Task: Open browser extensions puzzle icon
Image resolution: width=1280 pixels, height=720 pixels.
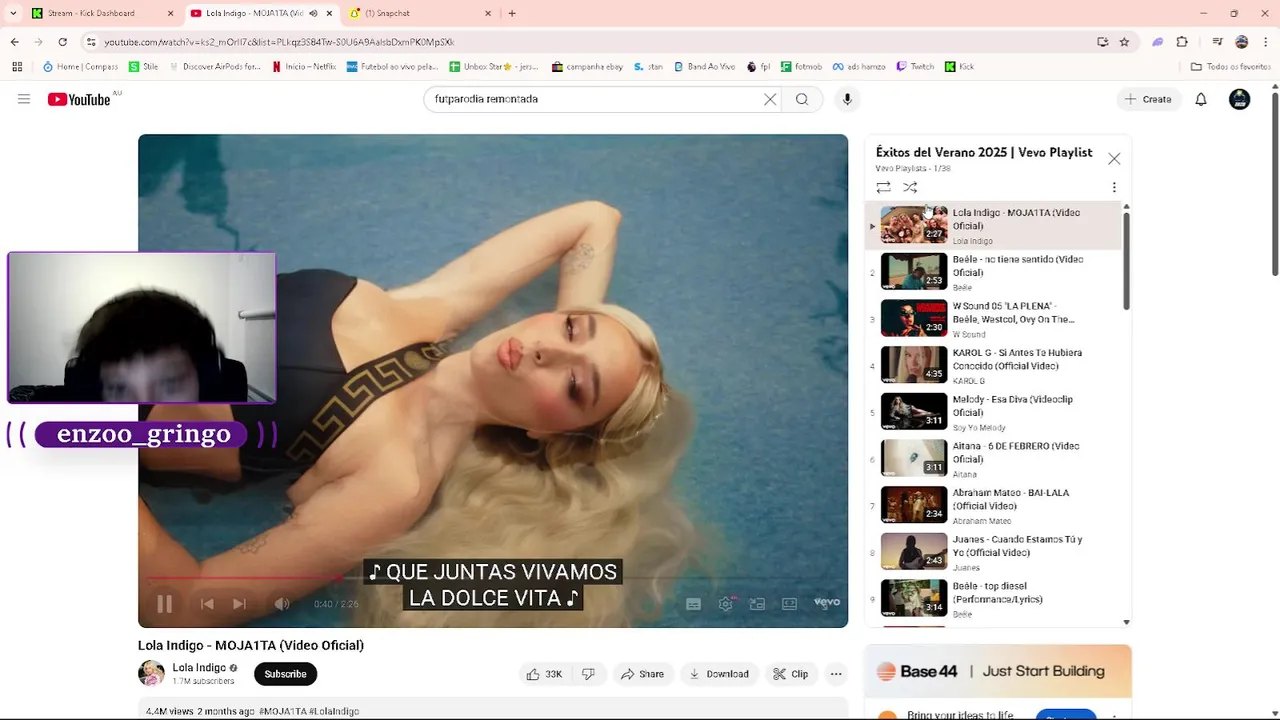Action: [x=1182, y=42]
